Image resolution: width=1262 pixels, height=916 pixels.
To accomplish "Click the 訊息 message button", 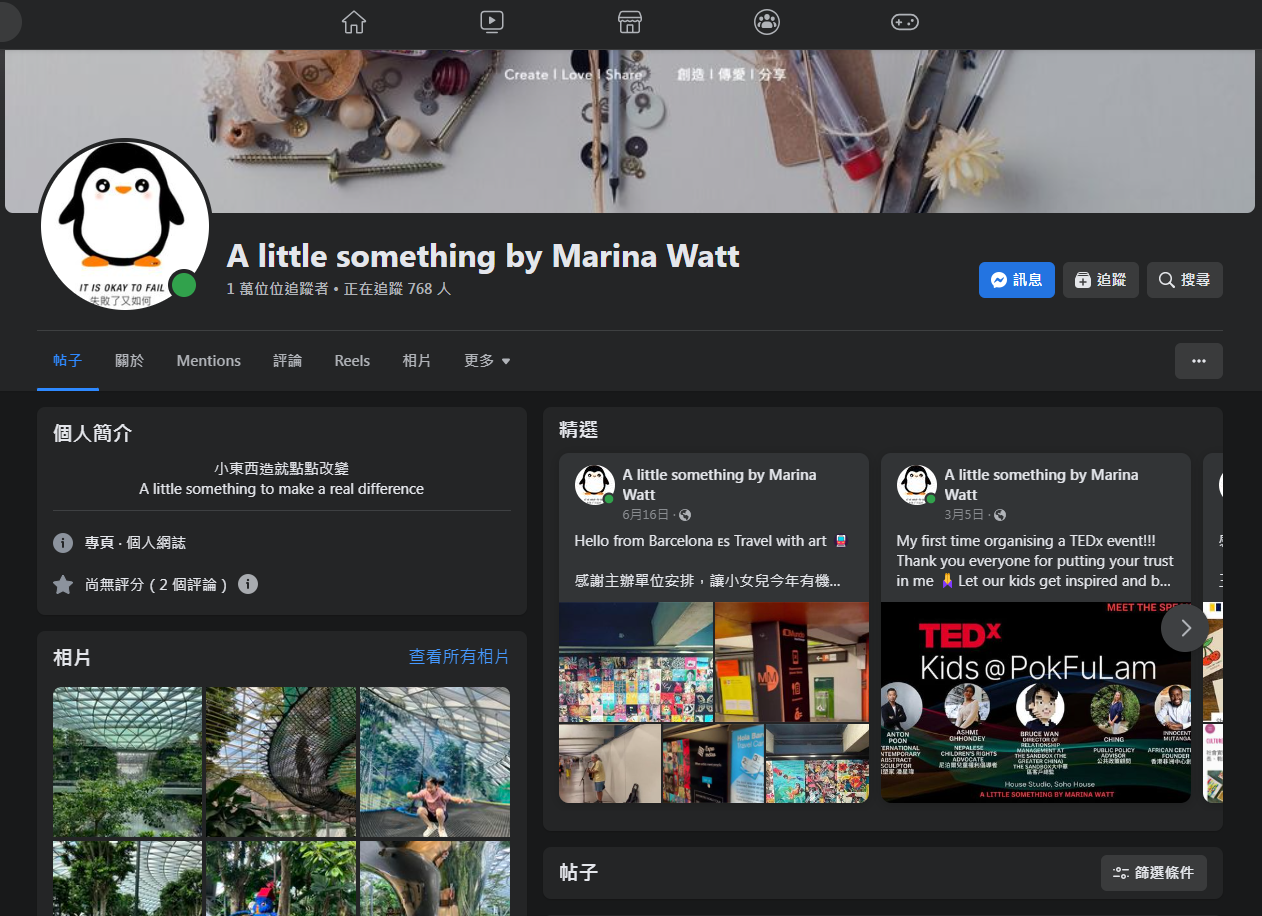I will pyautogui.click(x=1016, y=280).
